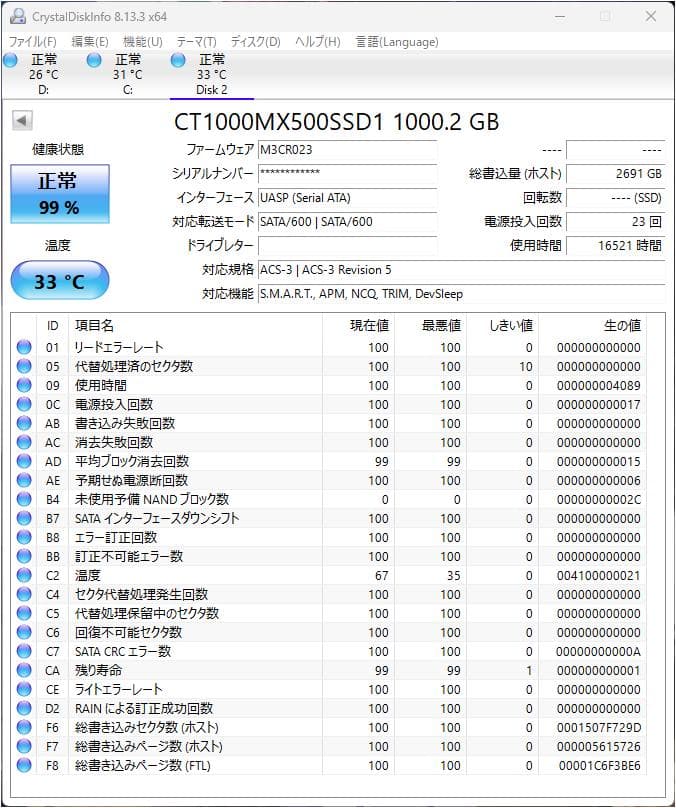The height and width of the screenshot is (808, 676).
Task: Click the 正常 99 % health status button
Action: coord(60,194)
